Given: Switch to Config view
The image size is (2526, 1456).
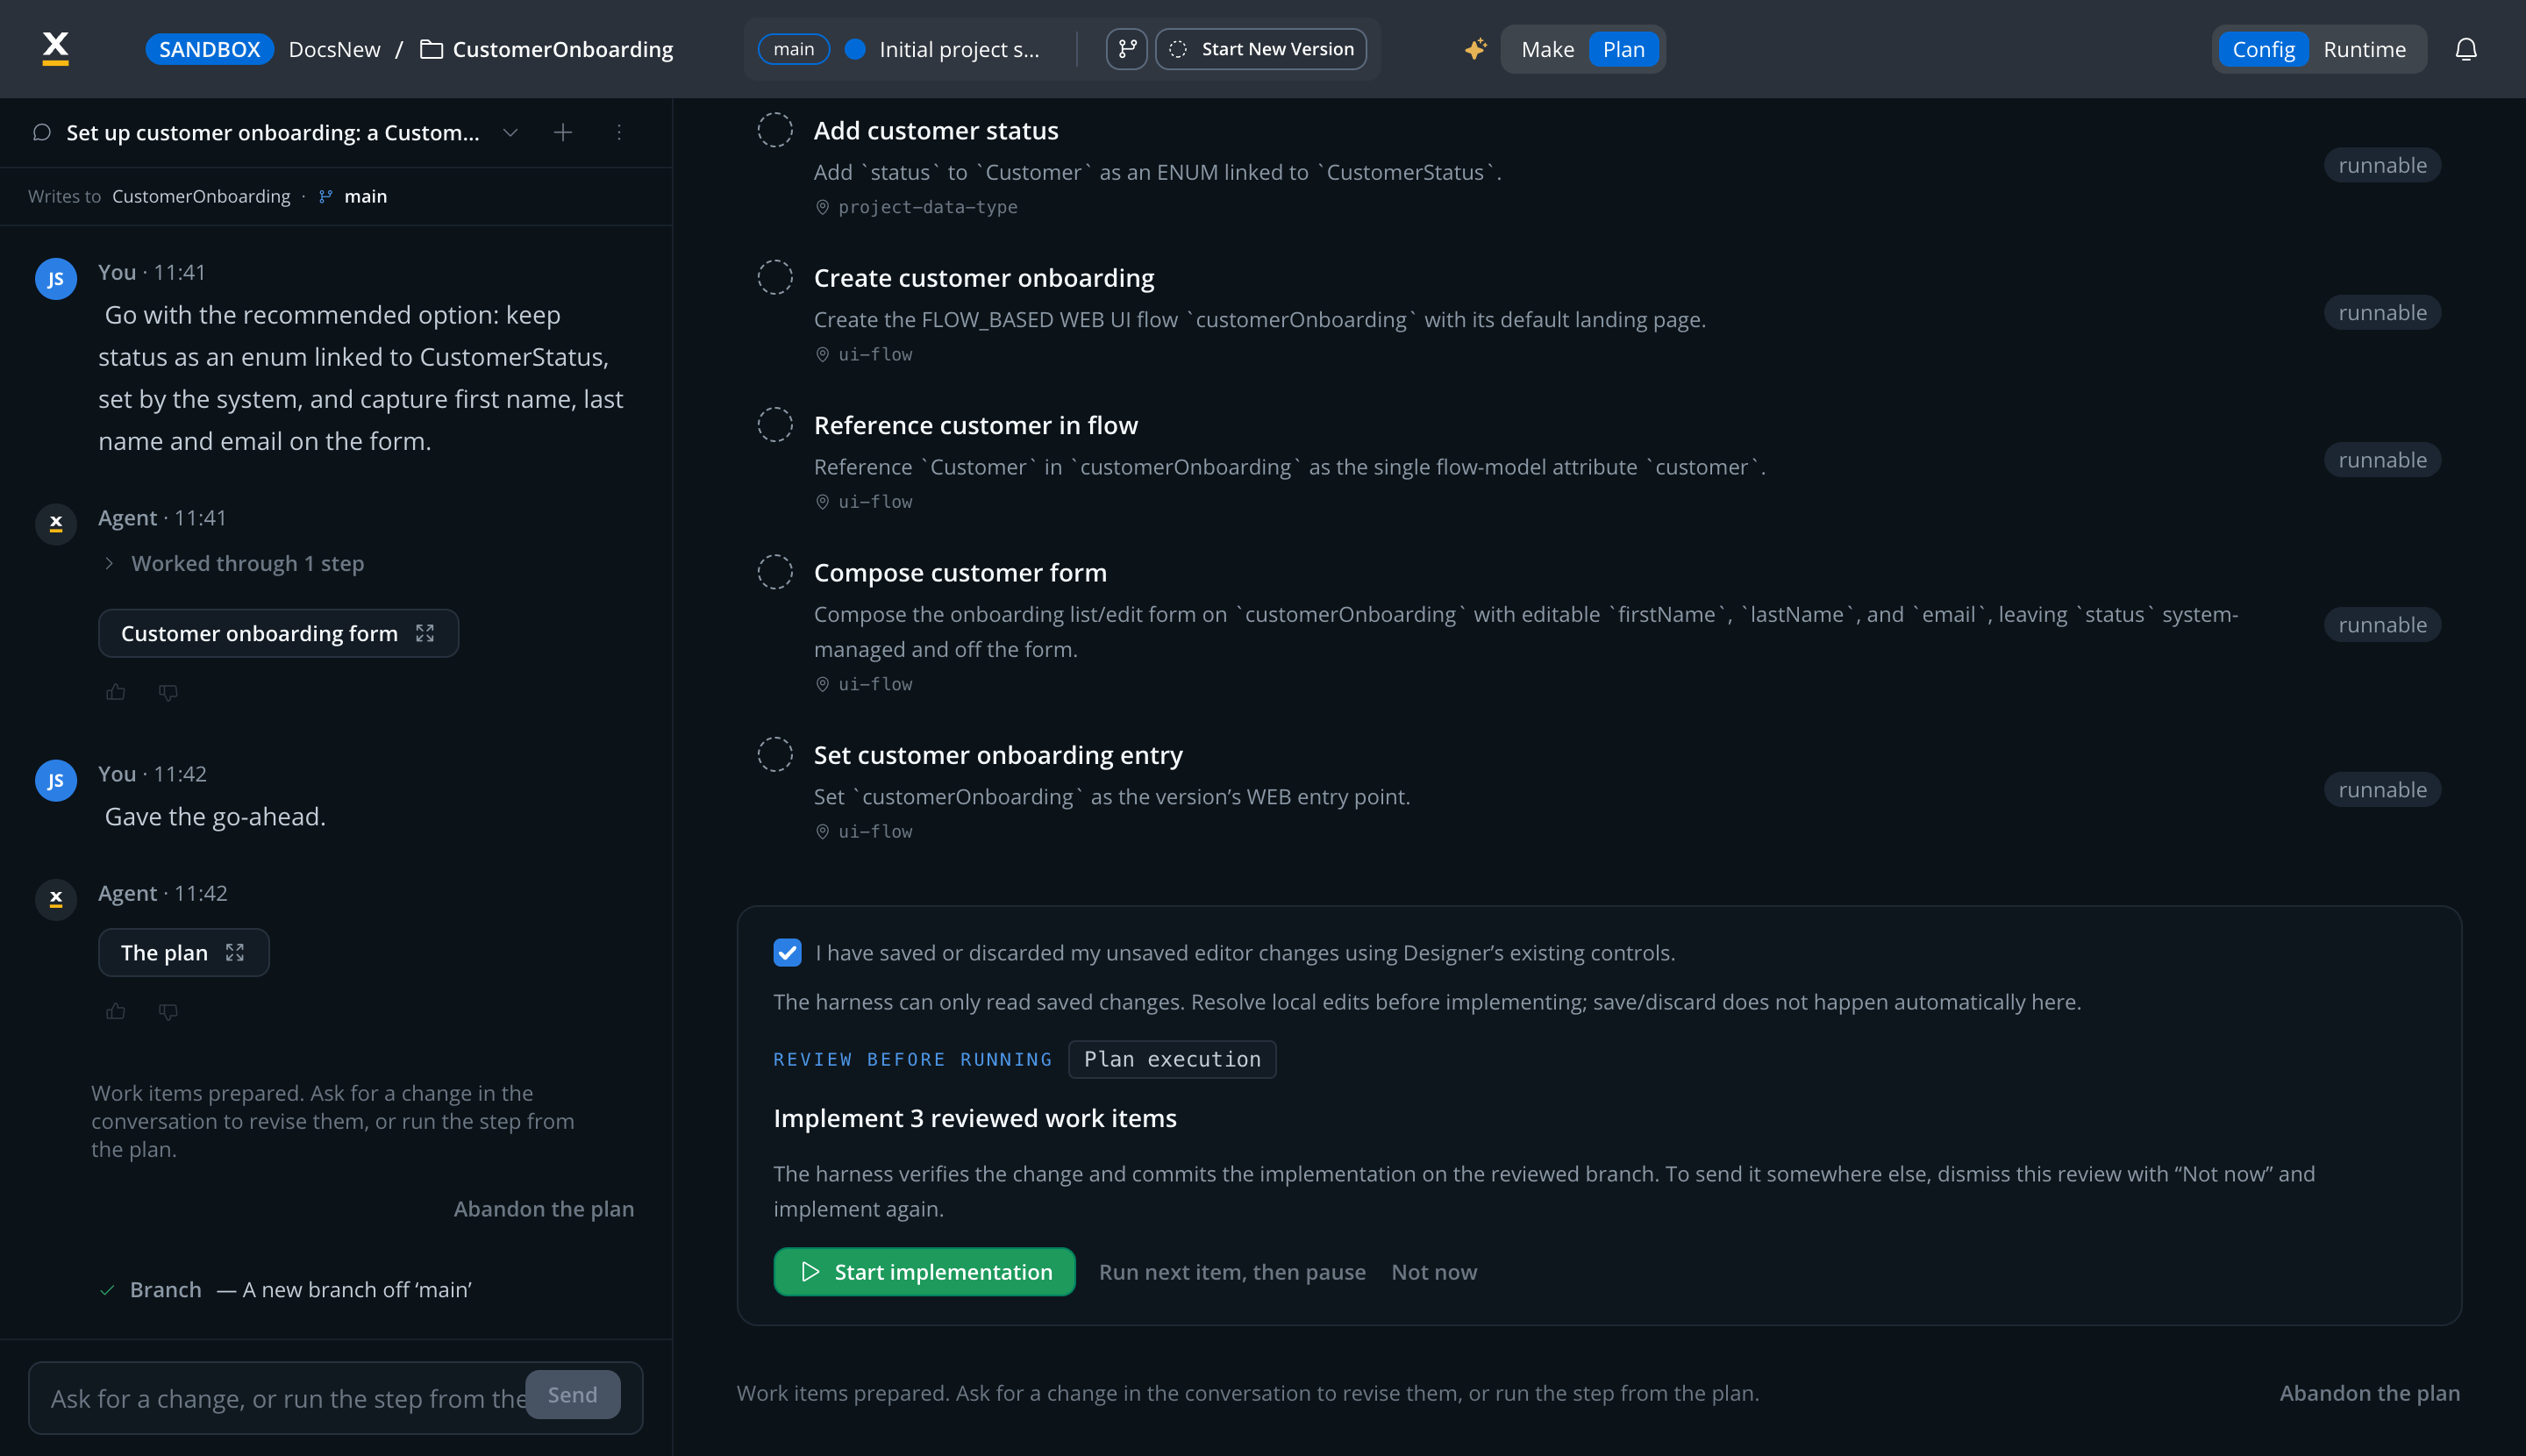Looking at the screenshot, I should (2263, 49).
